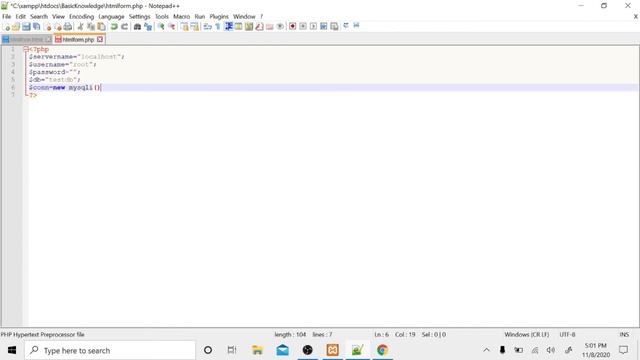This screenshot has height=360, width=640.
Task: Open the Search menu
Action: 39,16
